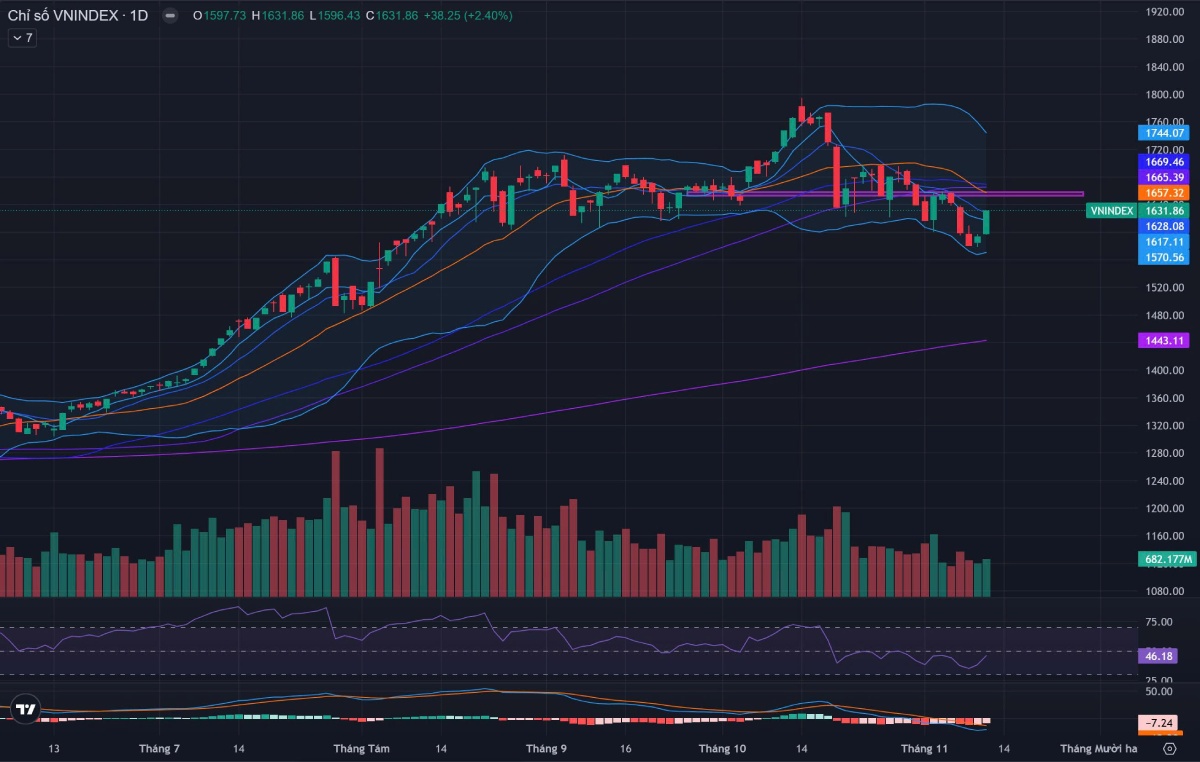Viewport: 1200px width, 762px height.
Task: Click the orange 1657.32 moving average label
Action: [x=1164, y=192]
